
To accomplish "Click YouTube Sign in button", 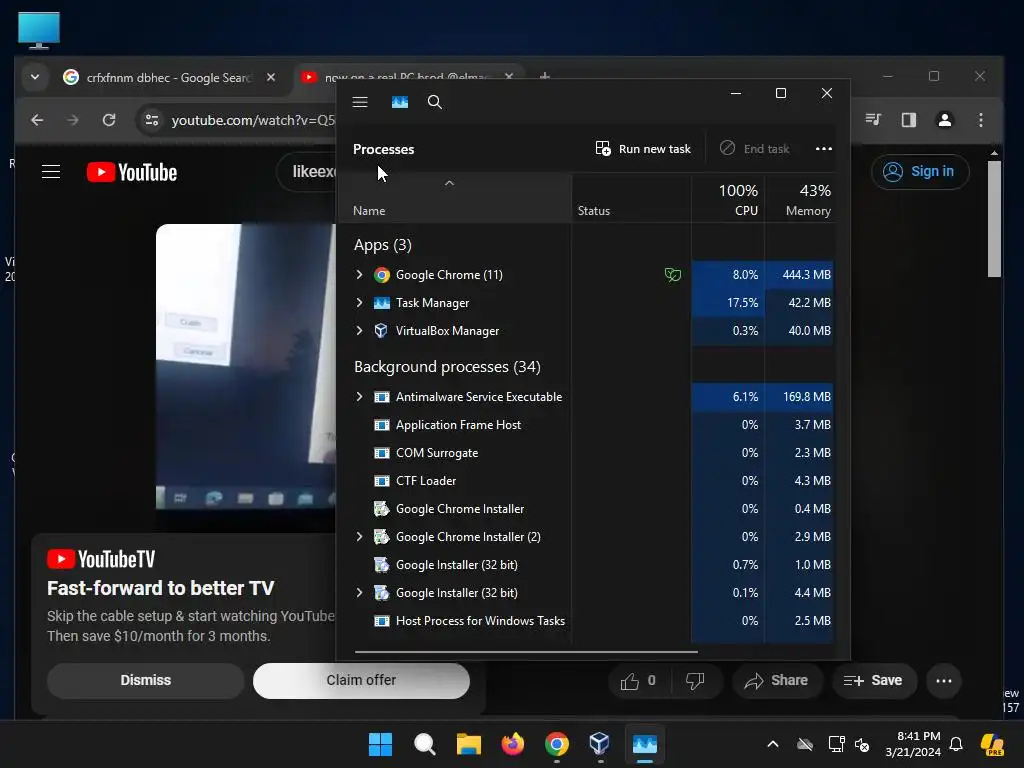I will pos(920,172).
